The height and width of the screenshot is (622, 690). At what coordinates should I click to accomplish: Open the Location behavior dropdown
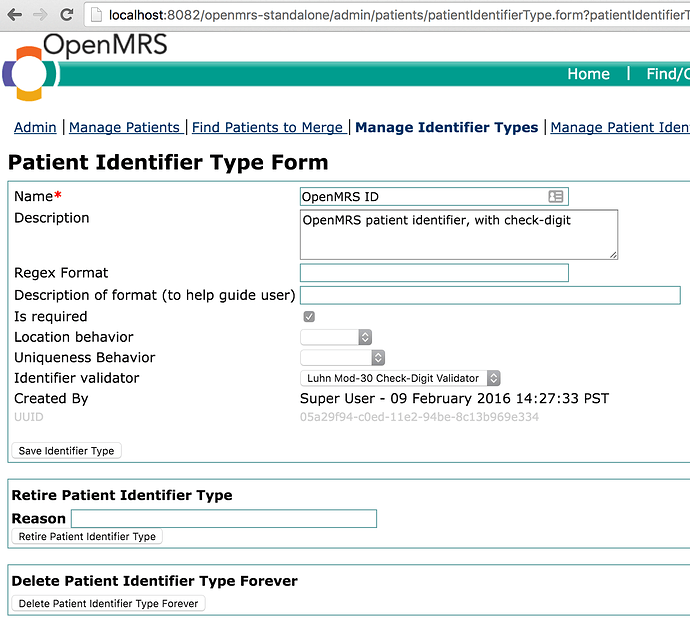pyautogui.click(x=336, y=337)
